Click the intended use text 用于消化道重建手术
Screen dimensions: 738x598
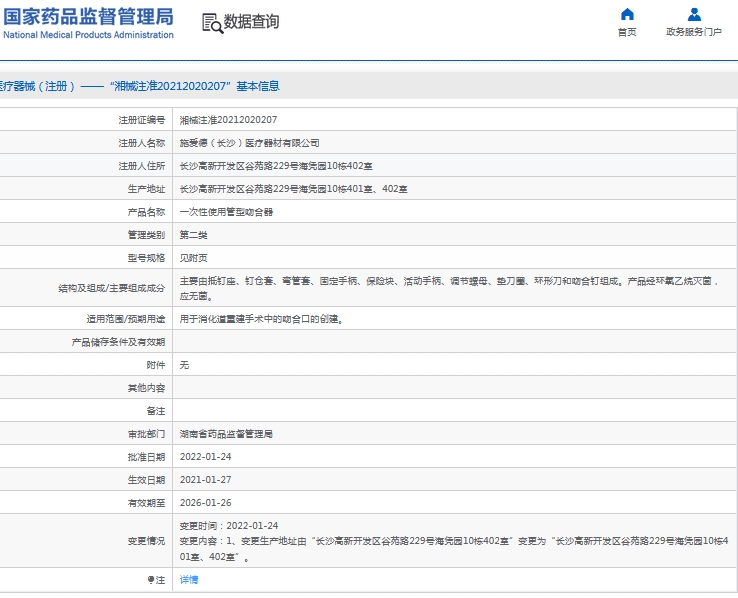tap(222, 319)
